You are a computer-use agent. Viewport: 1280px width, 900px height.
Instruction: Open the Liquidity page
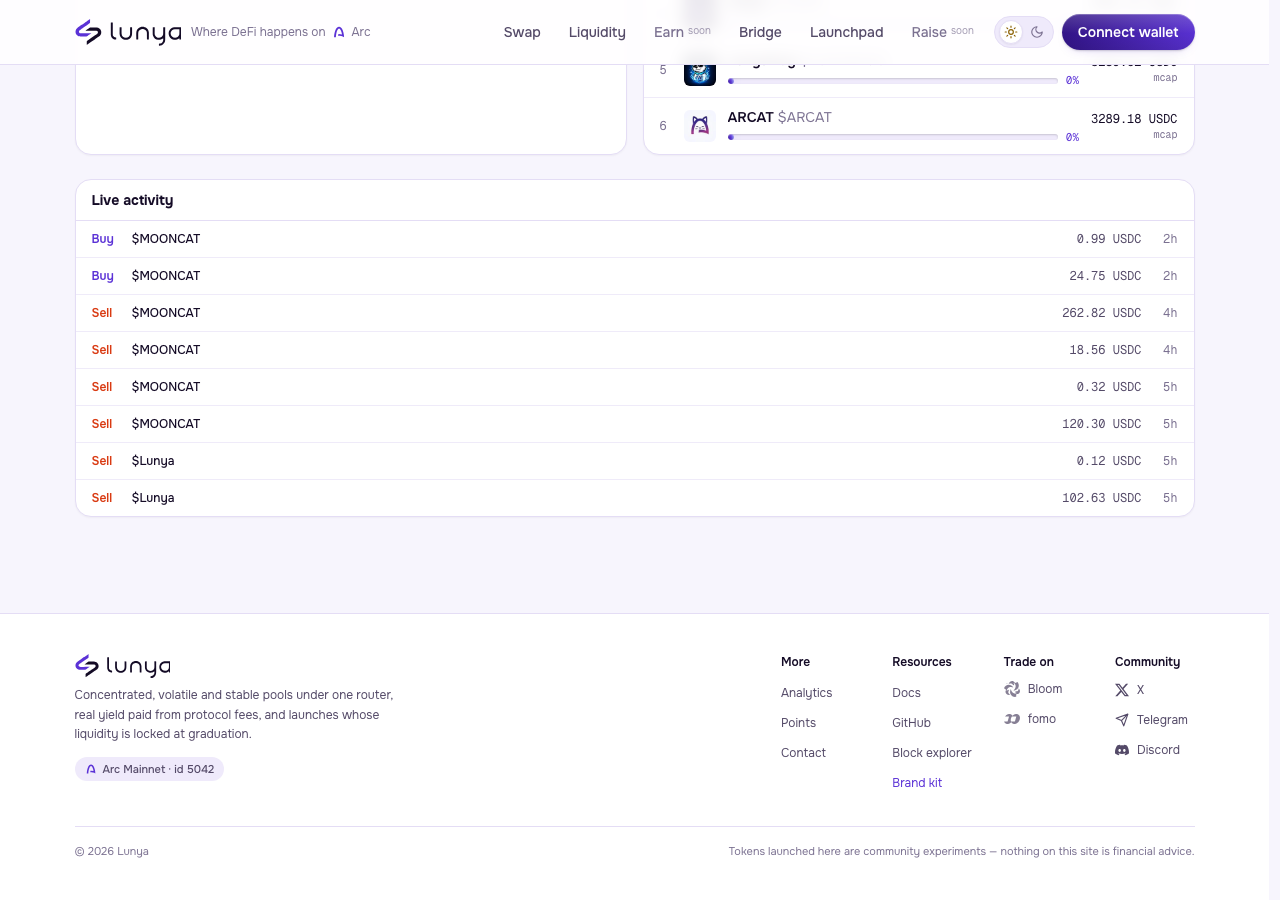click(597, 32)
